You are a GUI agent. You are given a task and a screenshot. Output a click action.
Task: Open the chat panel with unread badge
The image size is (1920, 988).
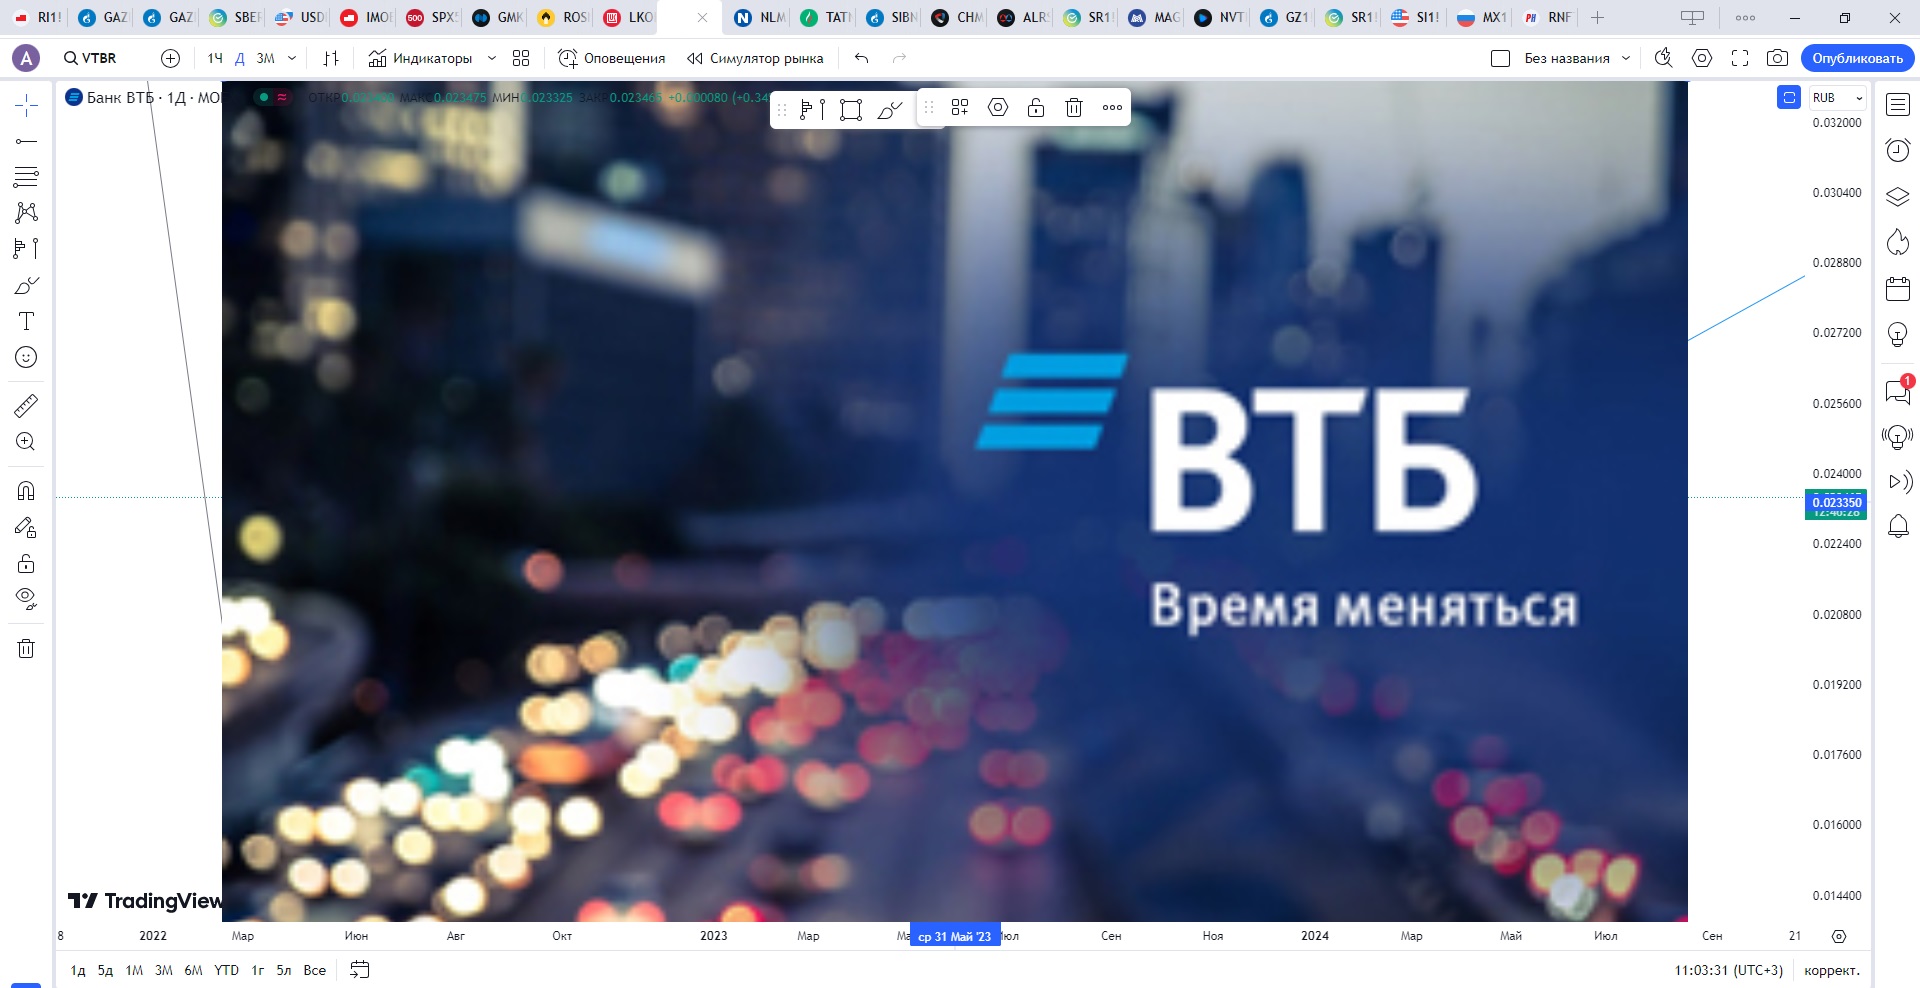[x=1897, y=390]
